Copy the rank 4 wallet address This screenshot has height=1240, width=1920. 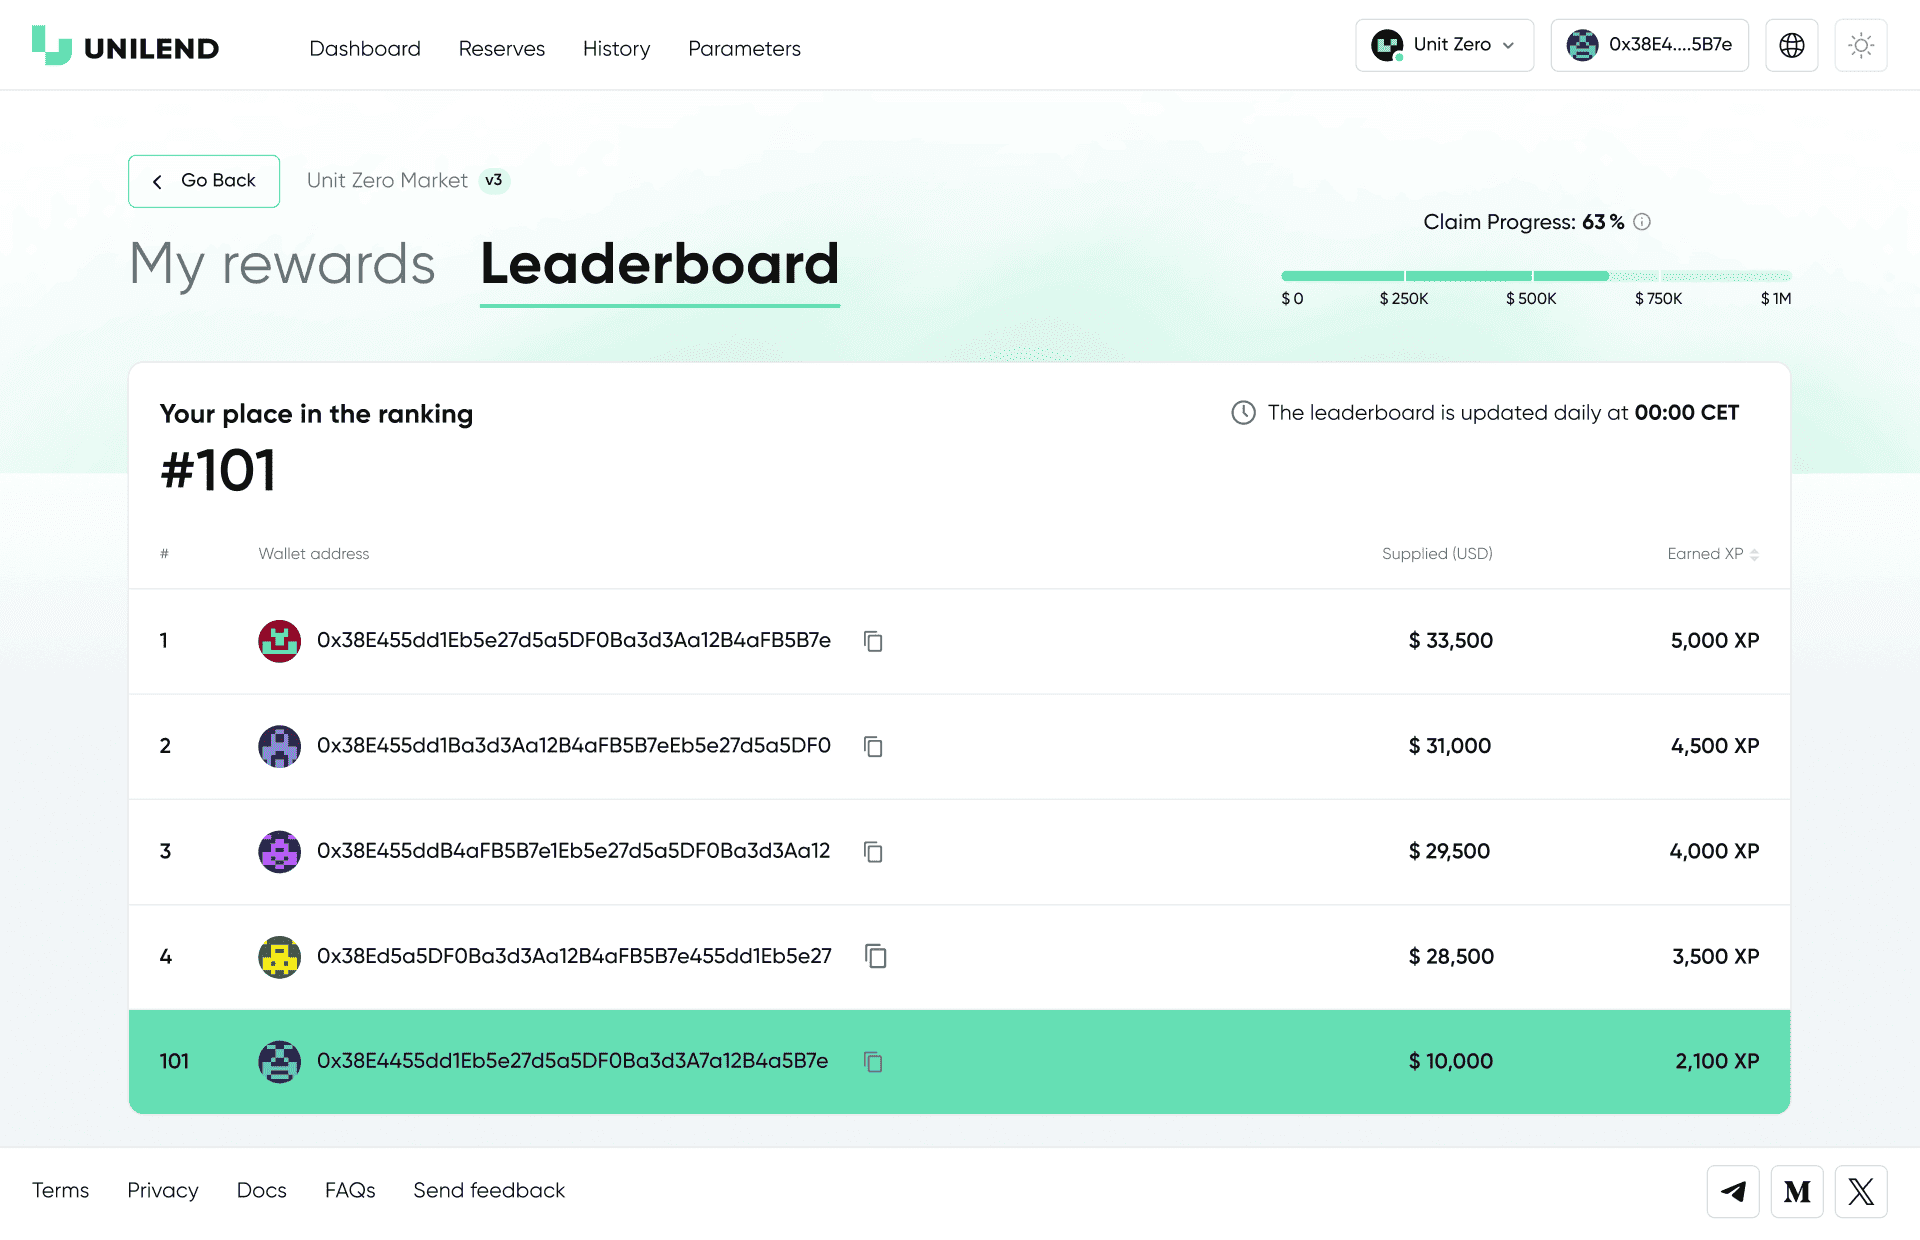click(876, 957)
